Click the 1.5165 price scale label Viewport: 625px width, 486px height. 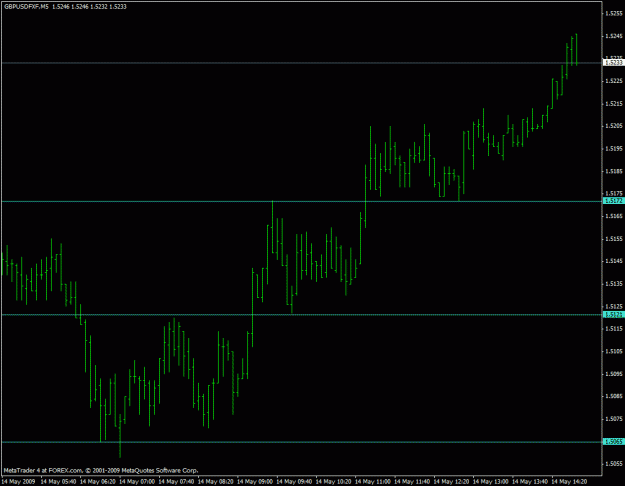614,216
